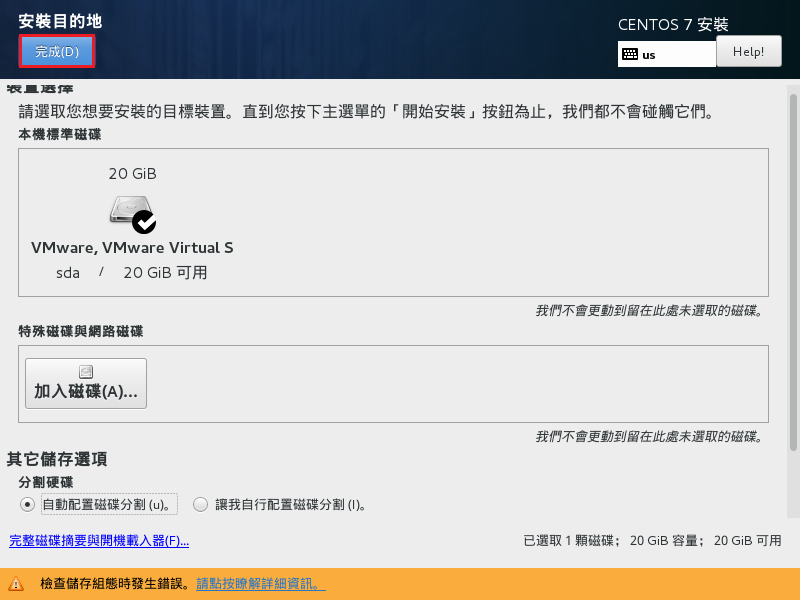Click the 安裝目的地 page title

tap(60, 21)
